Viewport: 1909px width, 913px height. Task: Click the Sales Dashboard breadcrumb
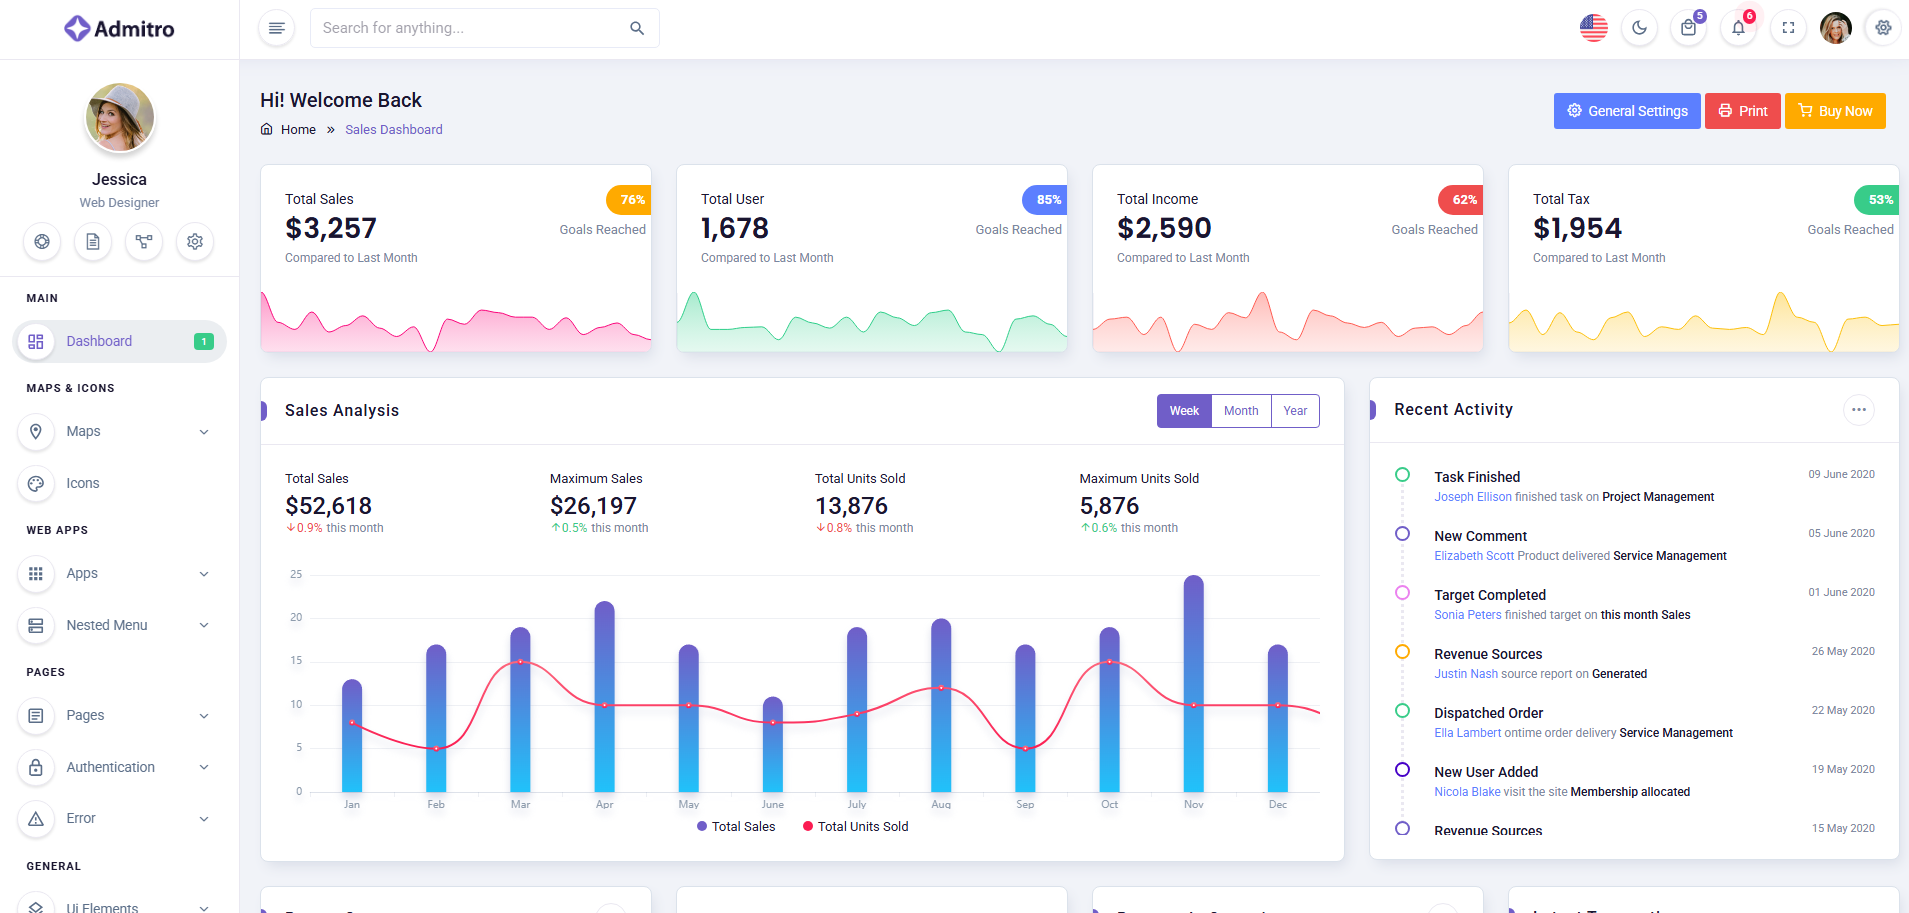[x=394, y=130]
